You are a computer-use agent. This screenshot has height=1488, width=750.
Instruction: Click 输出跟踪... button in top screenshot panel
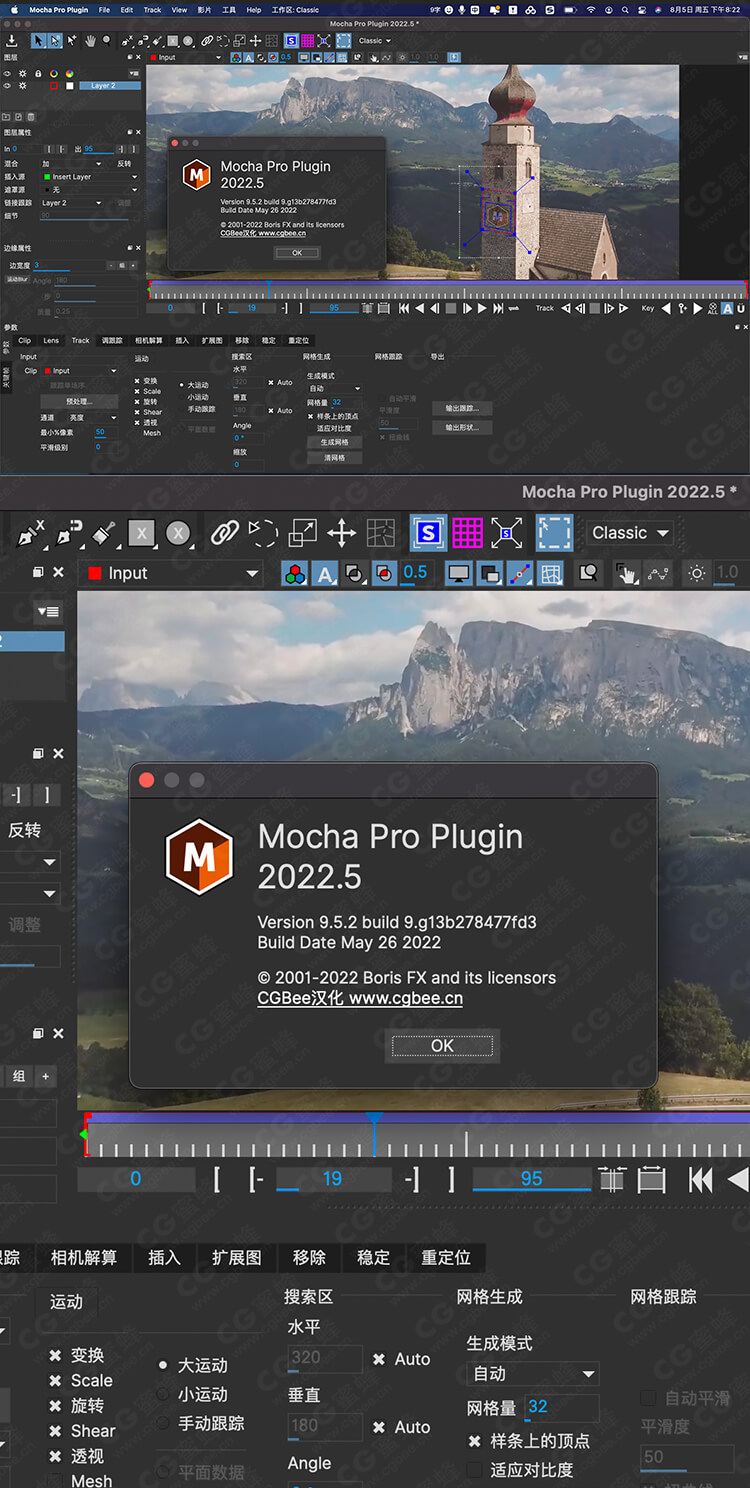pyautogui.click(x=462, y=408)
